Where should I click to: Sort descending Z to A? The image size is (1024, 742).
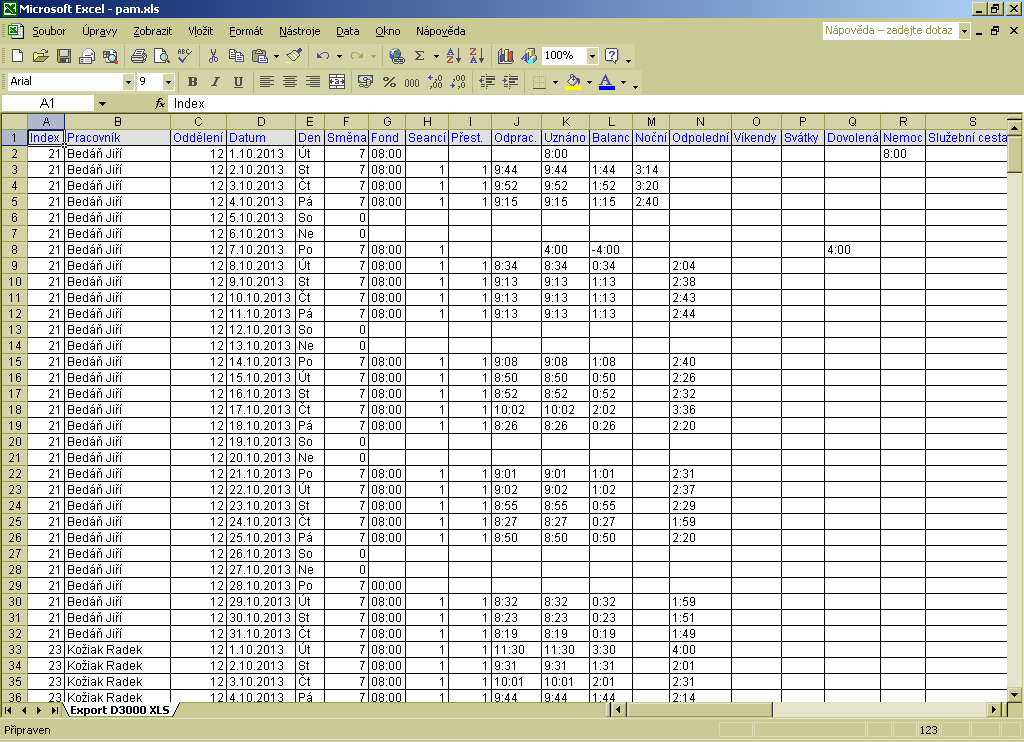(477, 56)
